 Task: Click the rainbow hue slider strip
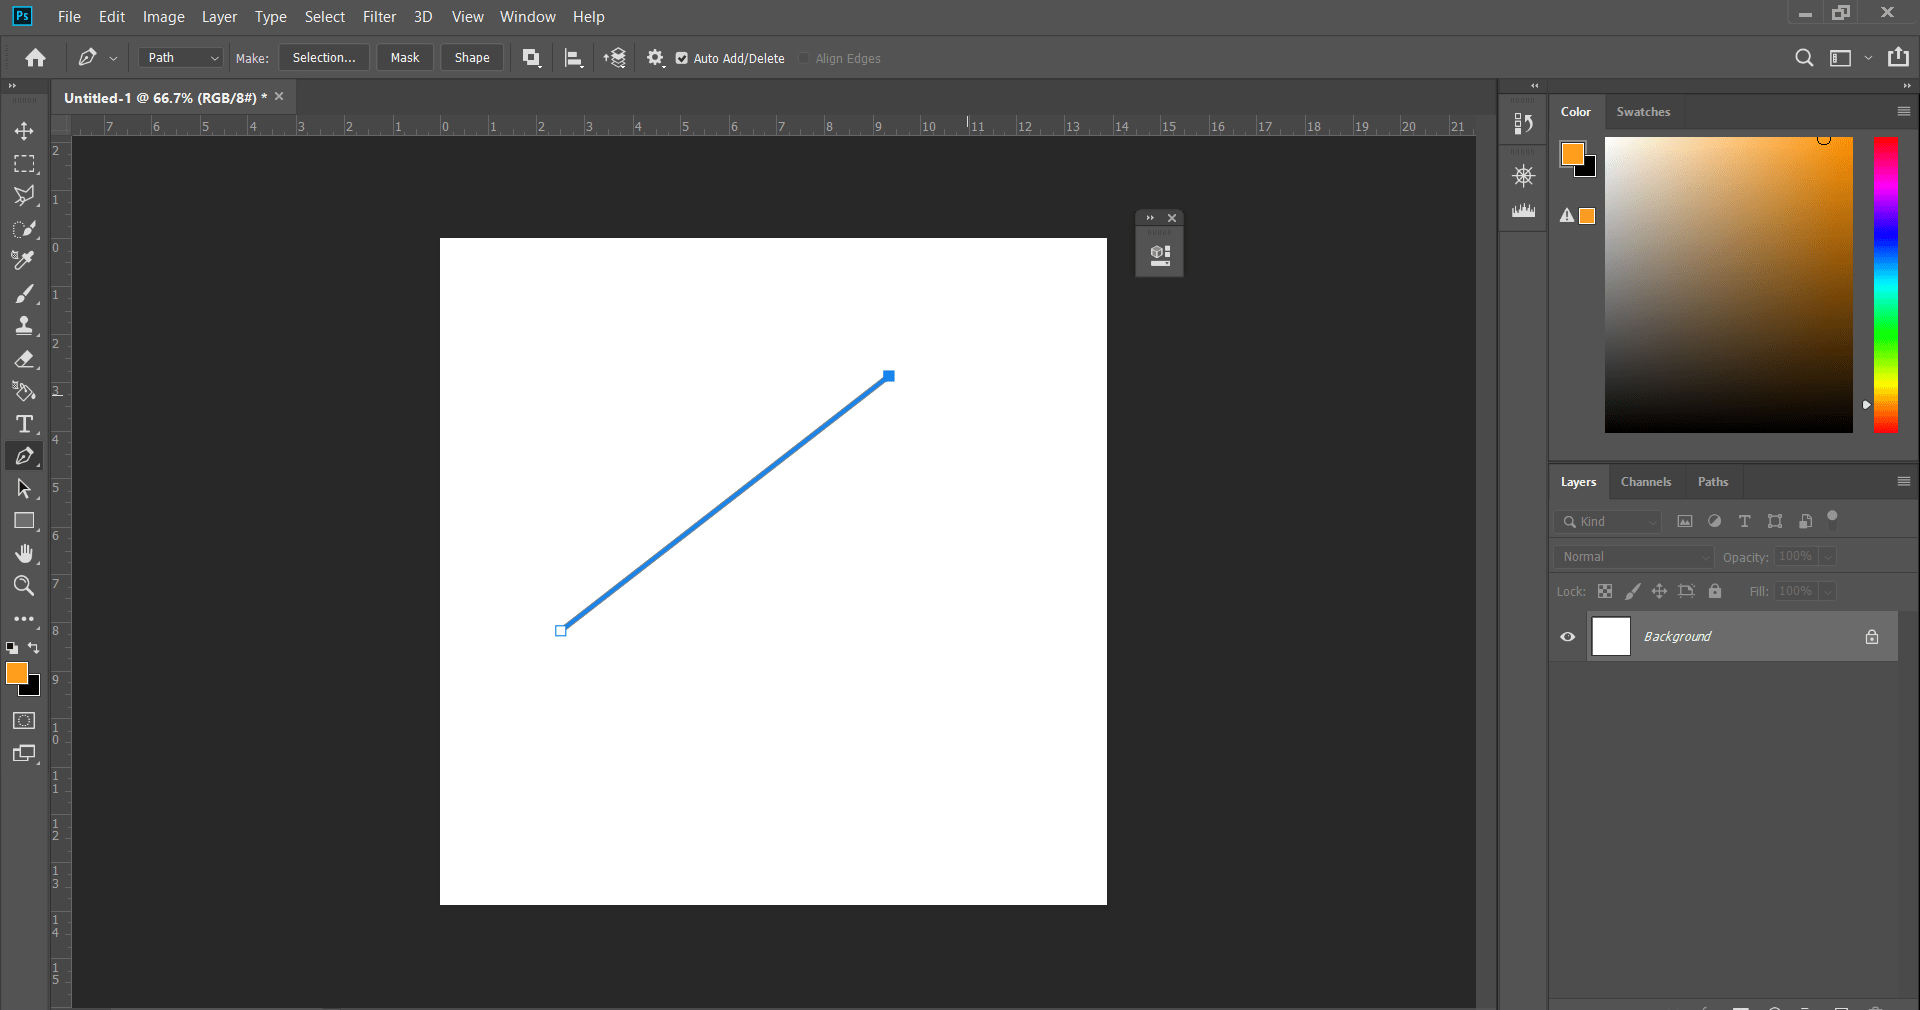click(x=1885, y=285)
